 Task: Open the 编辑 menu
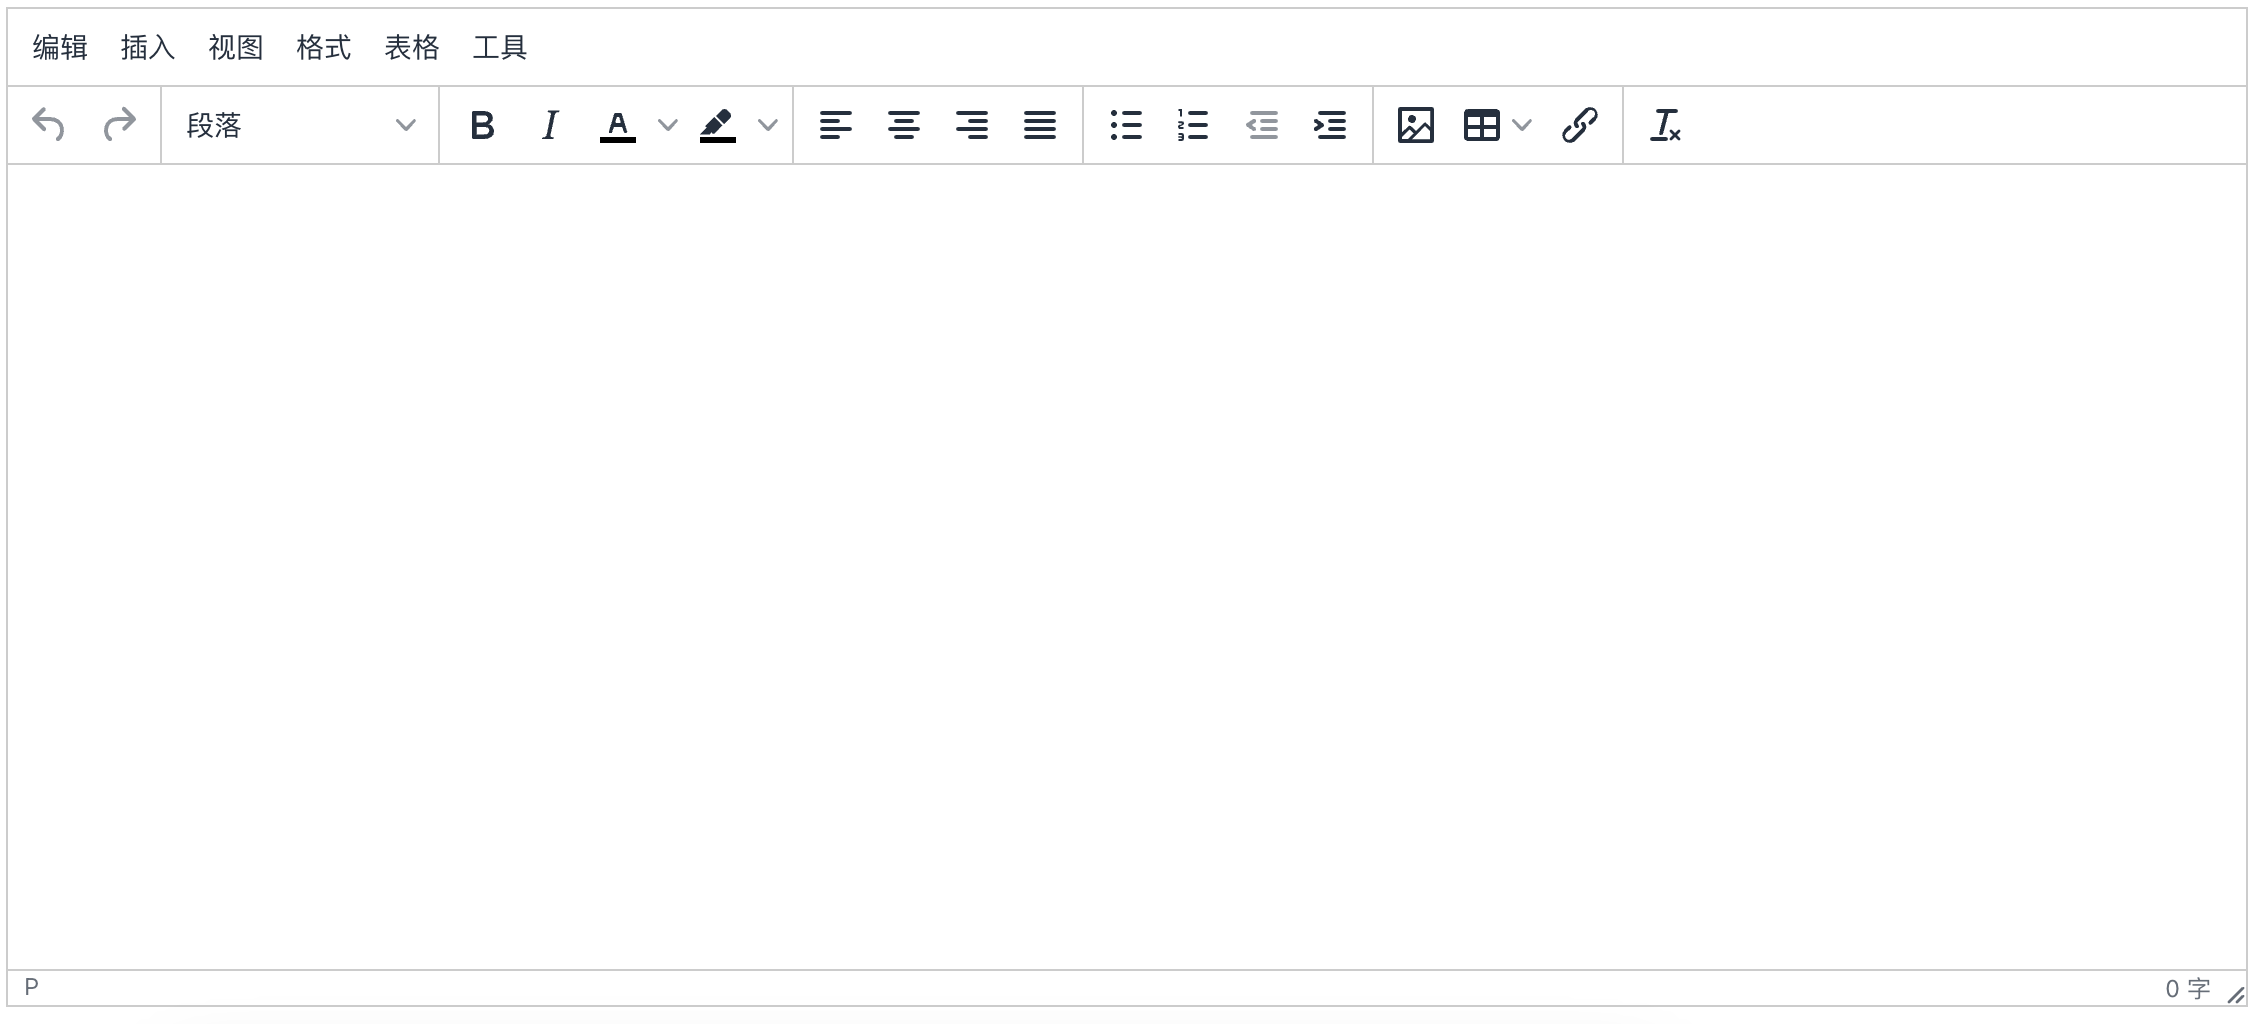point(60,47)
